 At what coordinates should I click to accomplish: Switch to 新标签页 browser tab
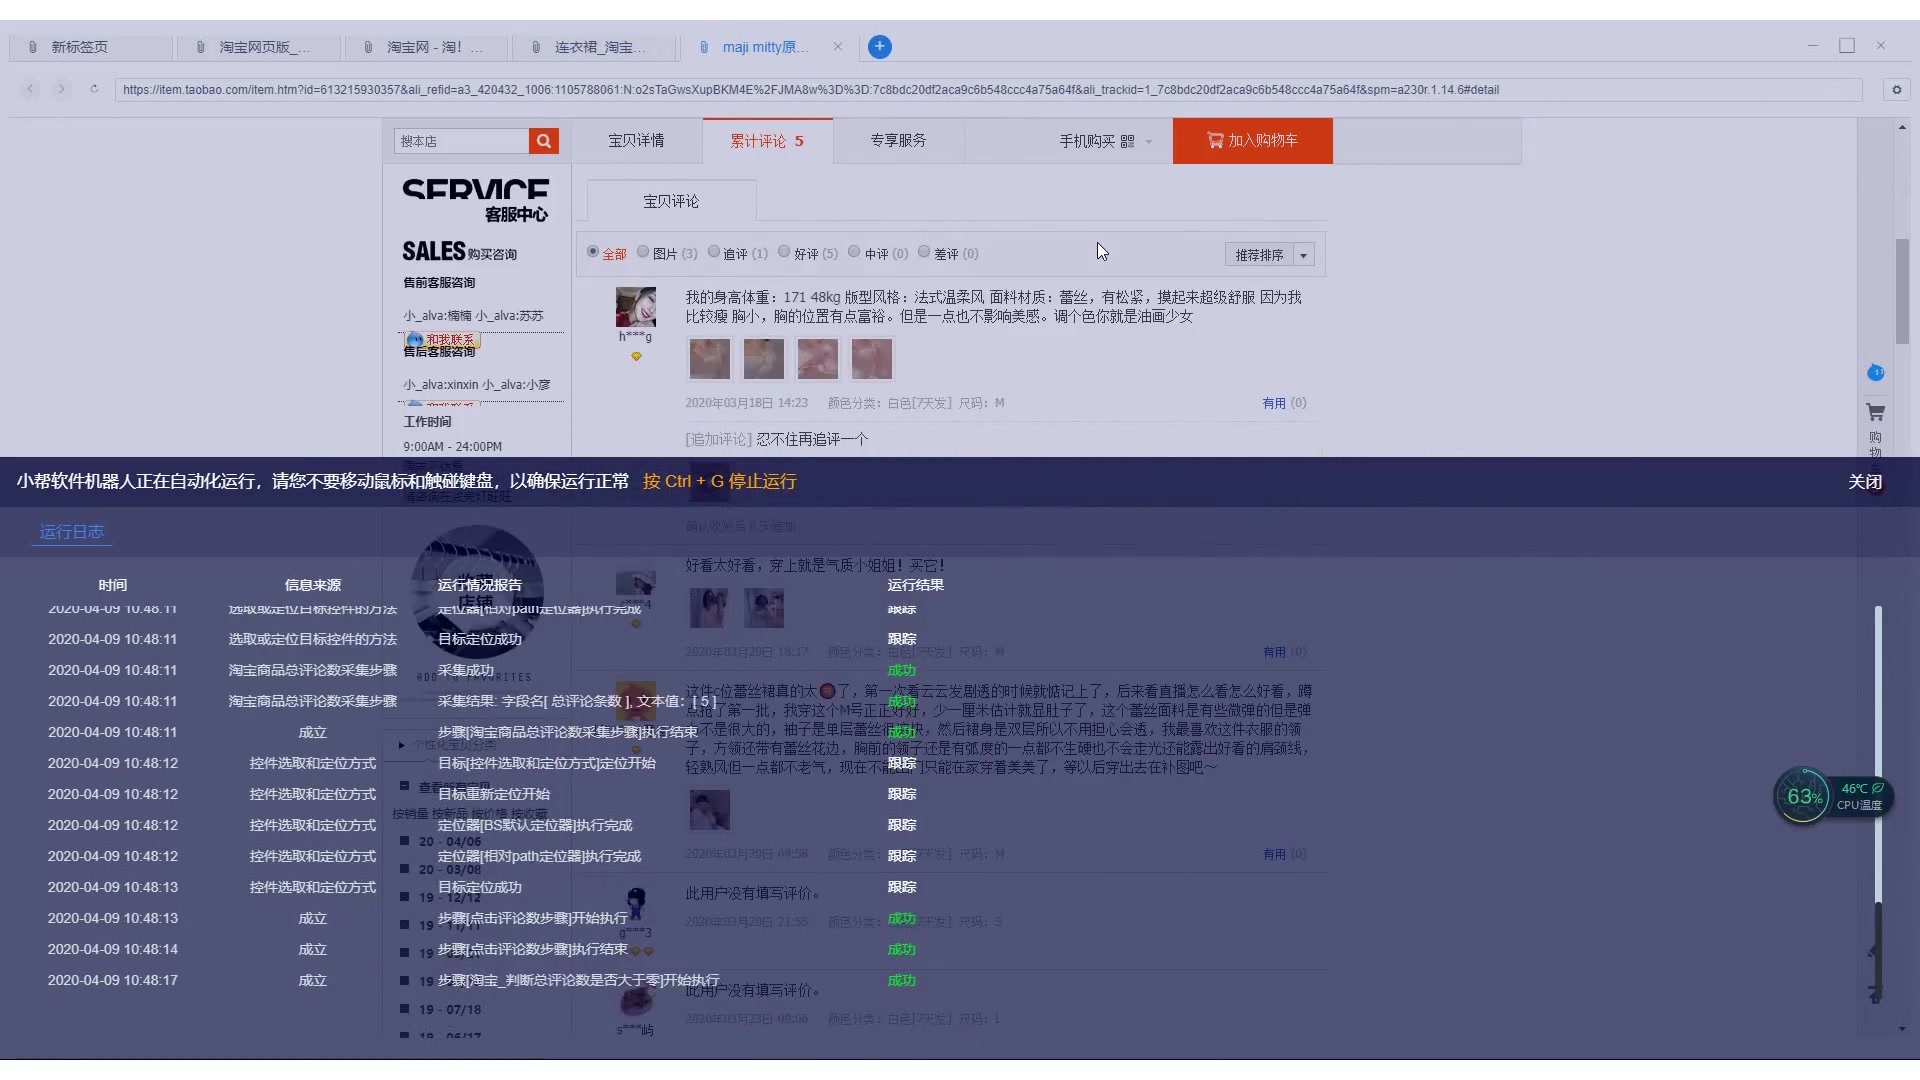click(x=90, y=47)
